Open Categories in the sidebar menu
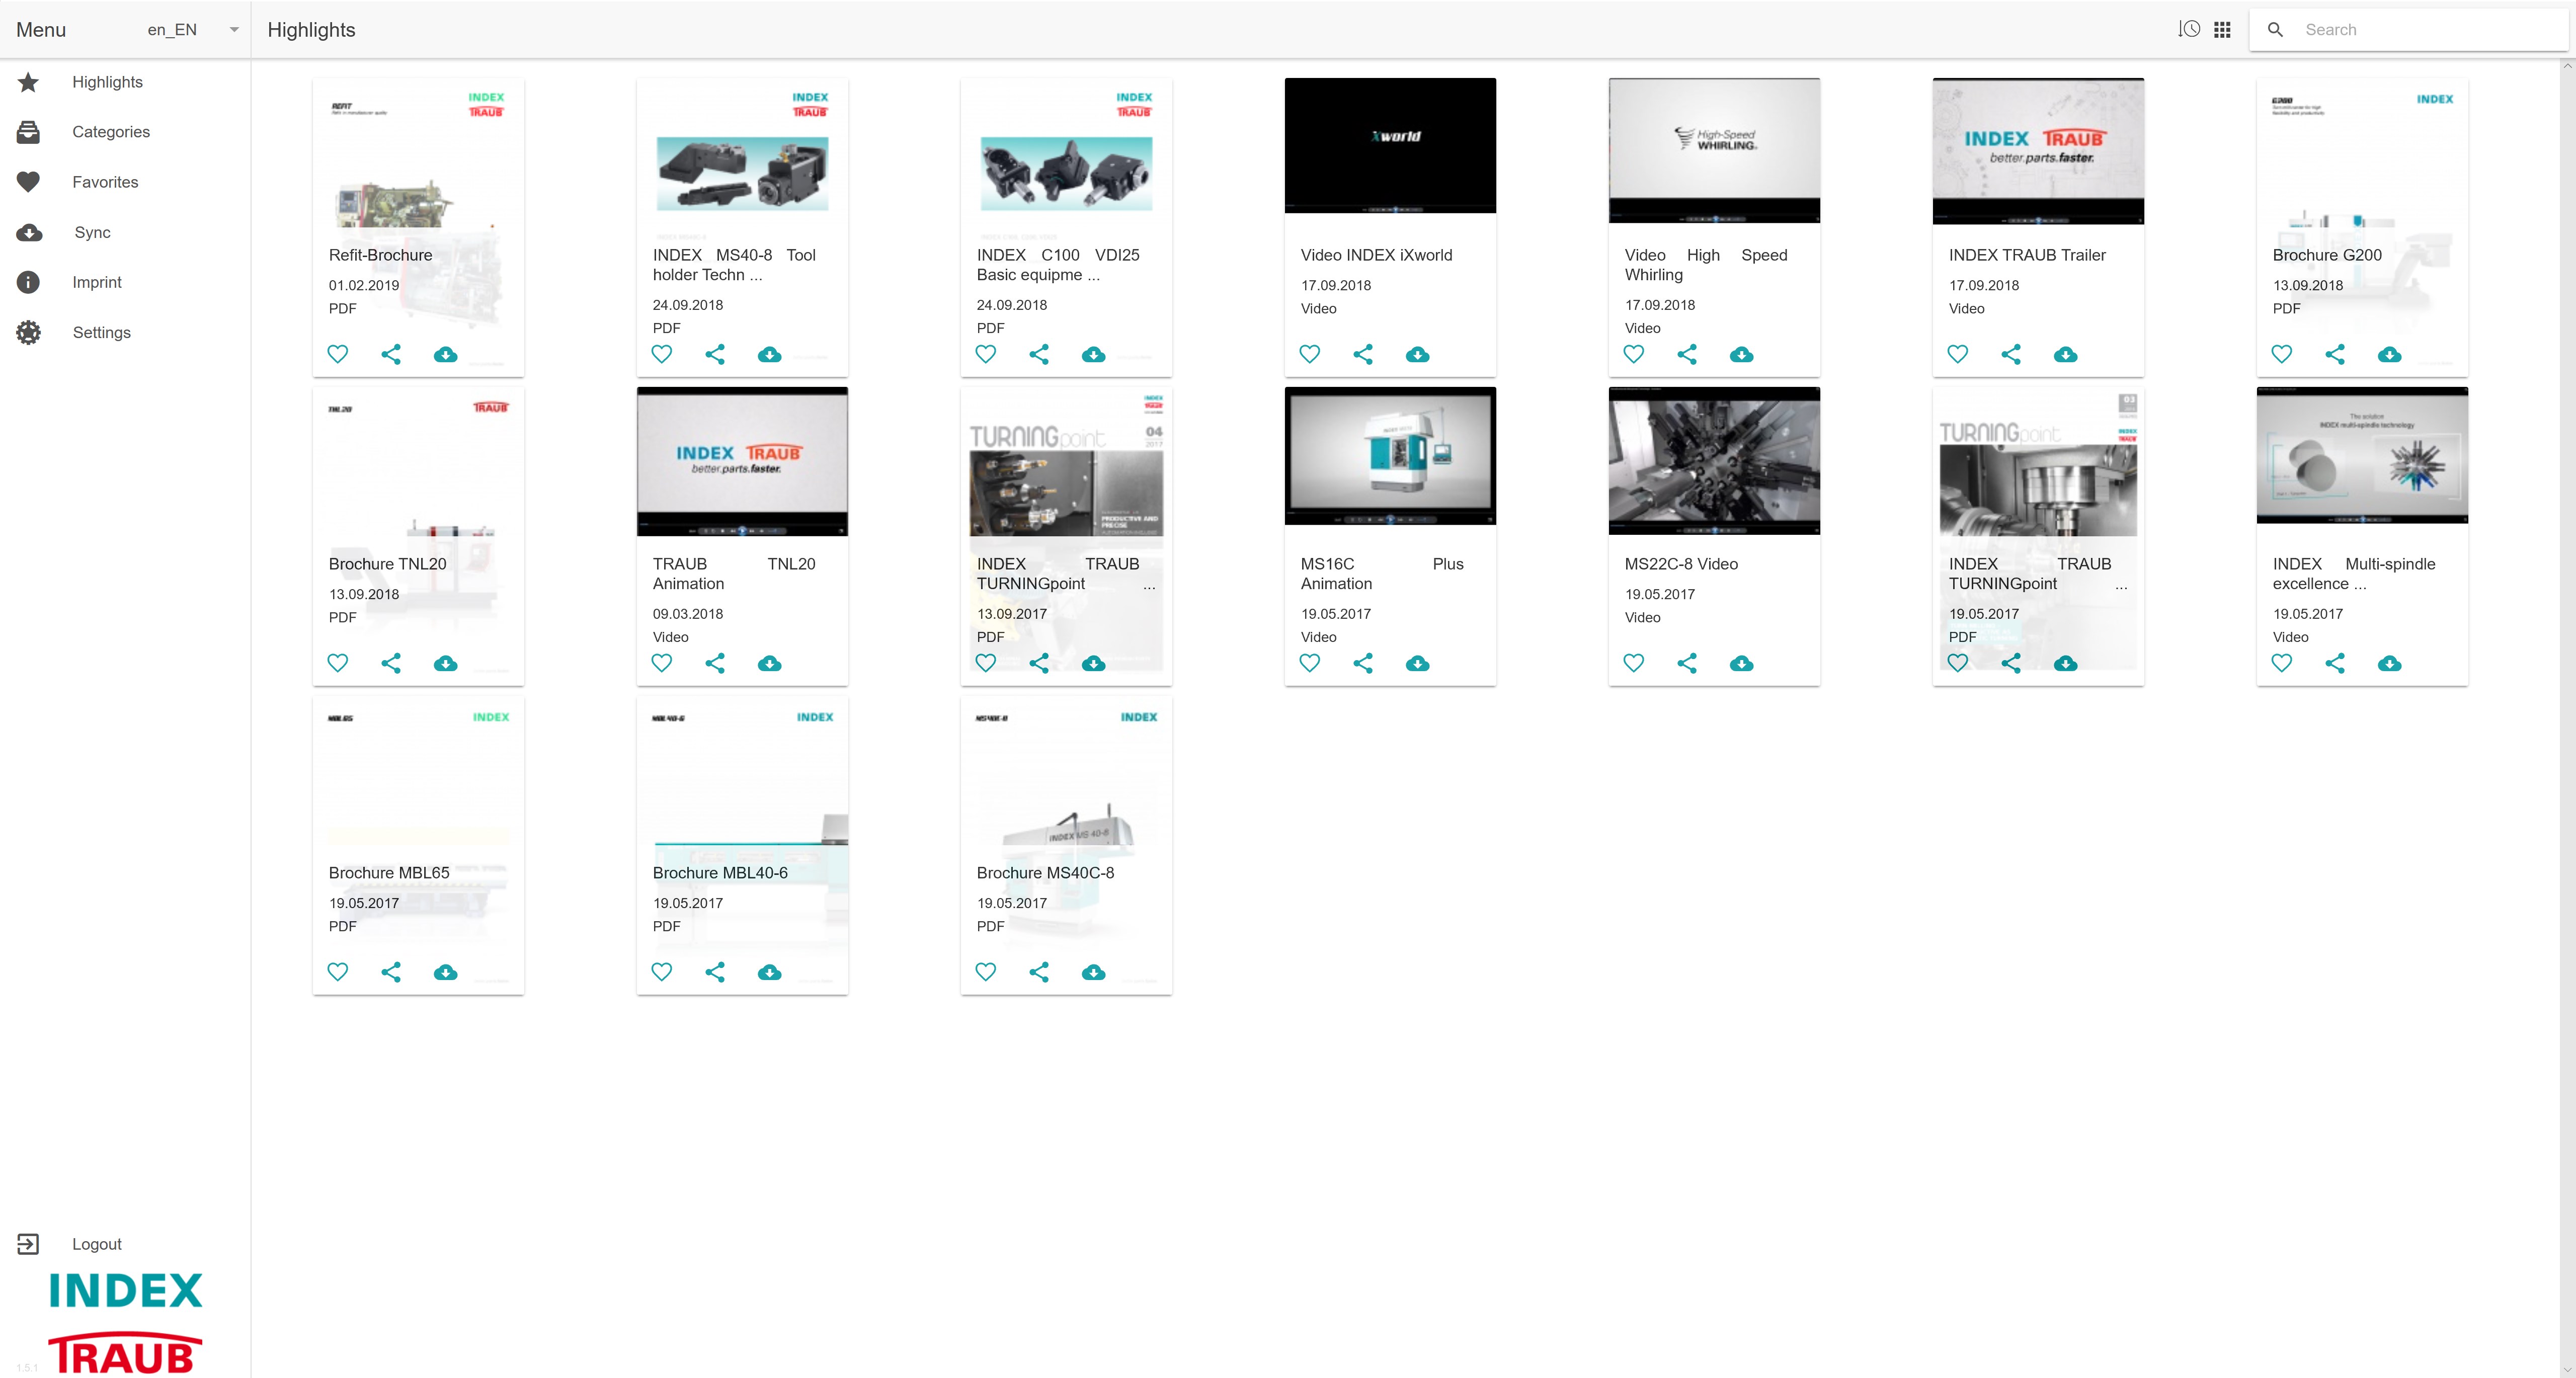The image size is (2576, 1378). pyautogui.click(x=110, y=132)
